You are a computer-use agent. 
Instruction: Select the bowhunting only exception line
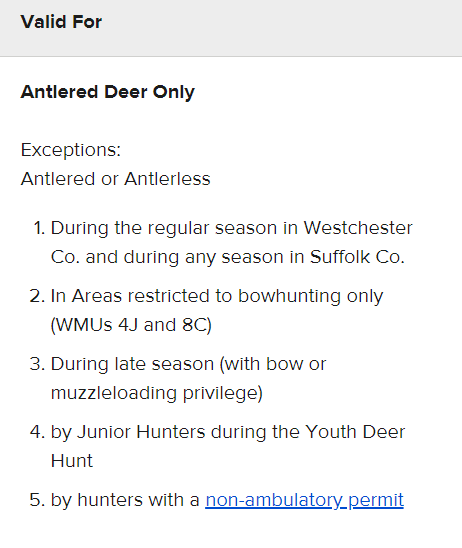[217, 296]
